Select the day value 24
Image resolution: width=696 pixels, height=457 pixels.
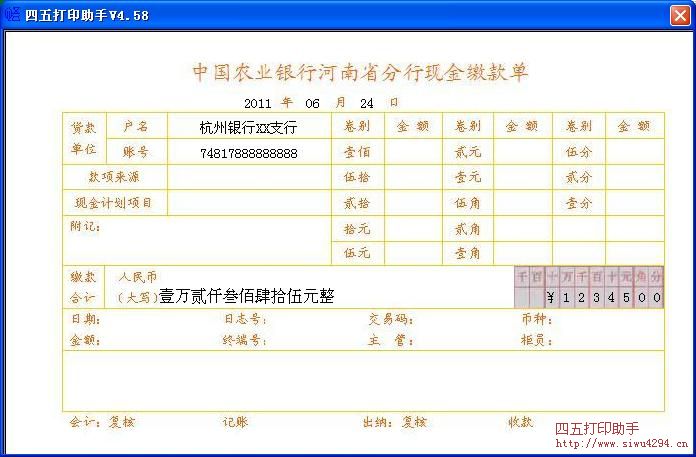(x=366, y=103)
